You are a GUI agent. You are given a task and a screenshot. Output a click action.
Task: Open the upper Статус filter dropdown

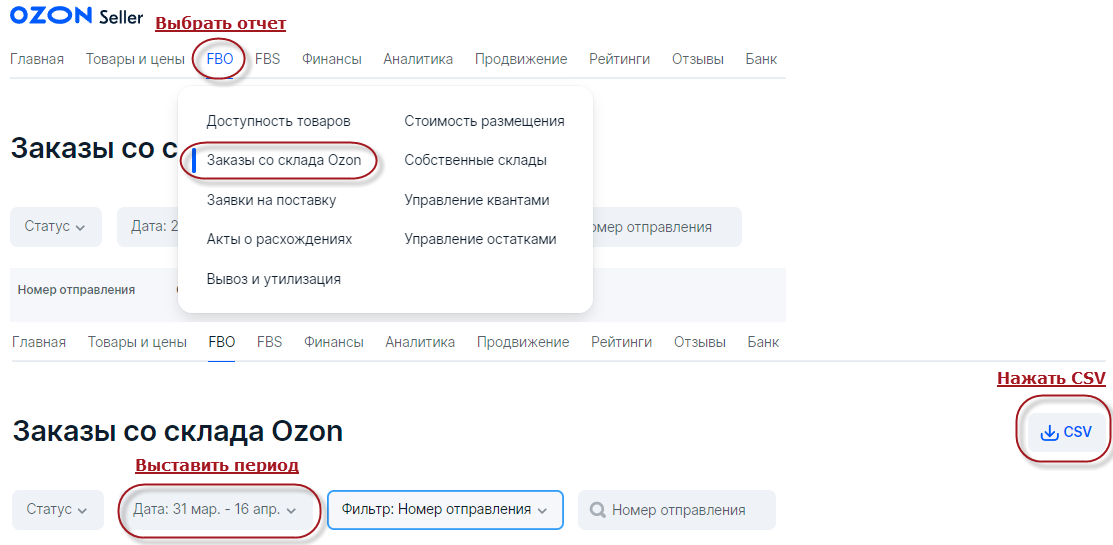tap(55, 227)
